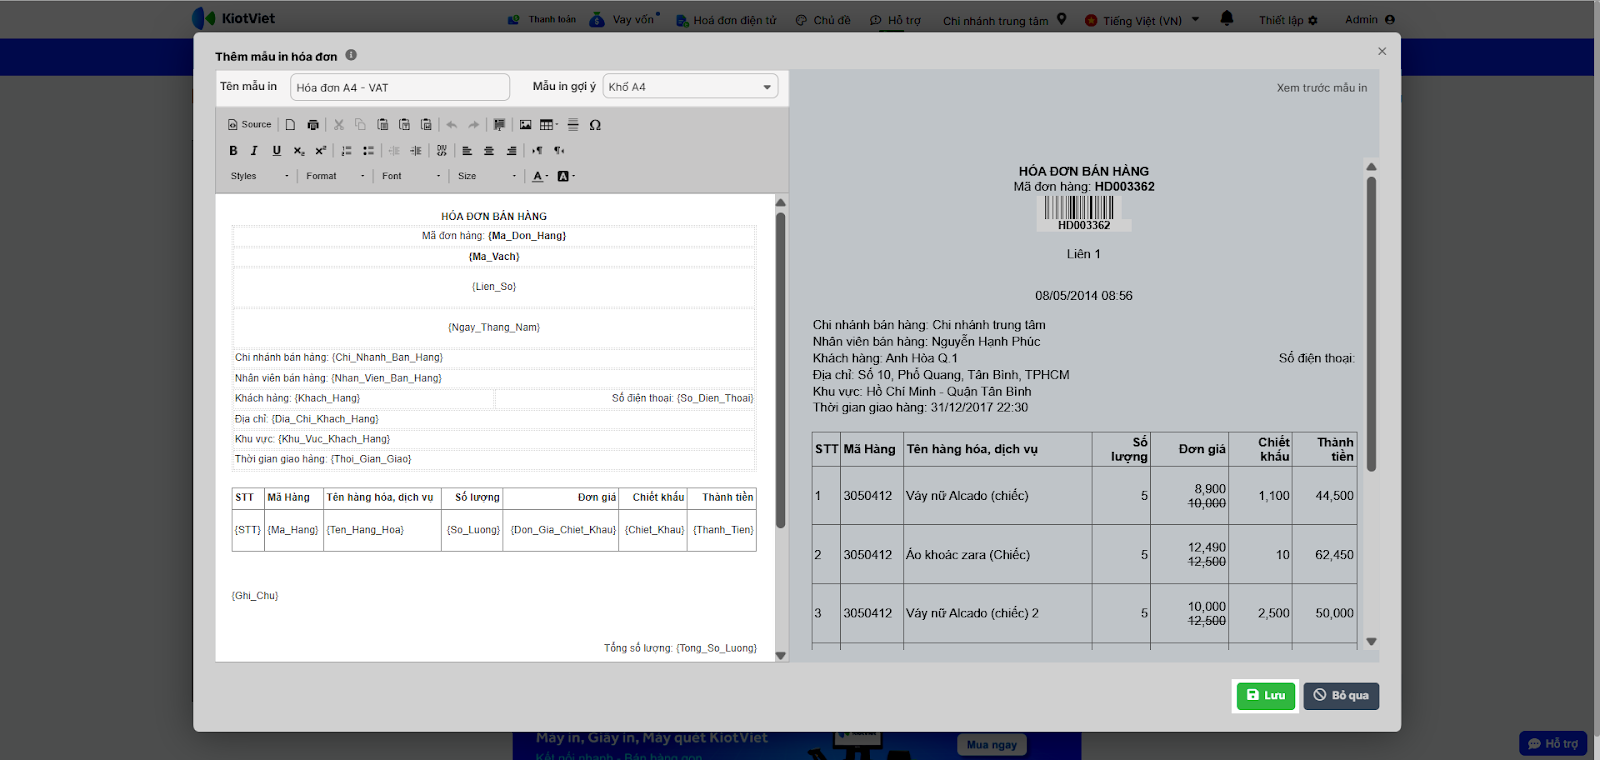
Task: Click the {Ghi_Chu} placeholder in editor
Action: [255, 596]
